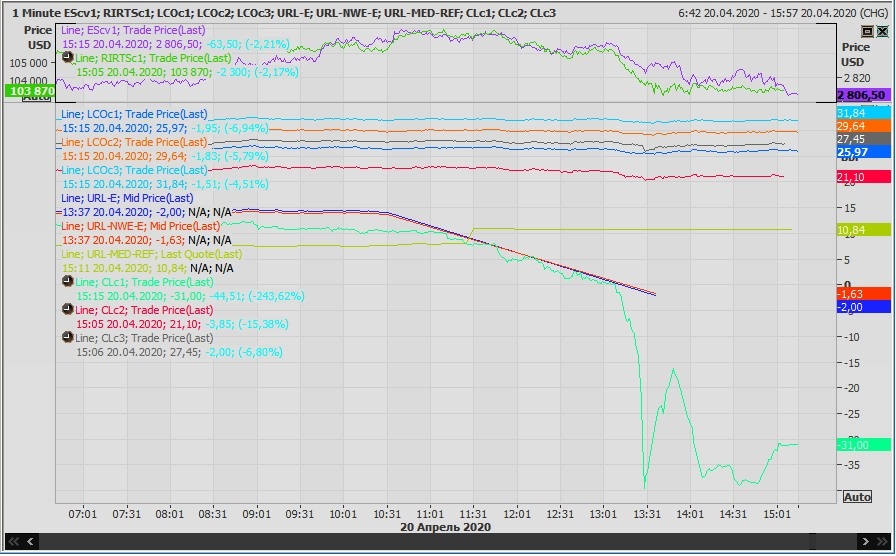The height and width of the screenshot is (556, 896).
Task: Click the -35 price axis tick label
Action: point(853,465)
